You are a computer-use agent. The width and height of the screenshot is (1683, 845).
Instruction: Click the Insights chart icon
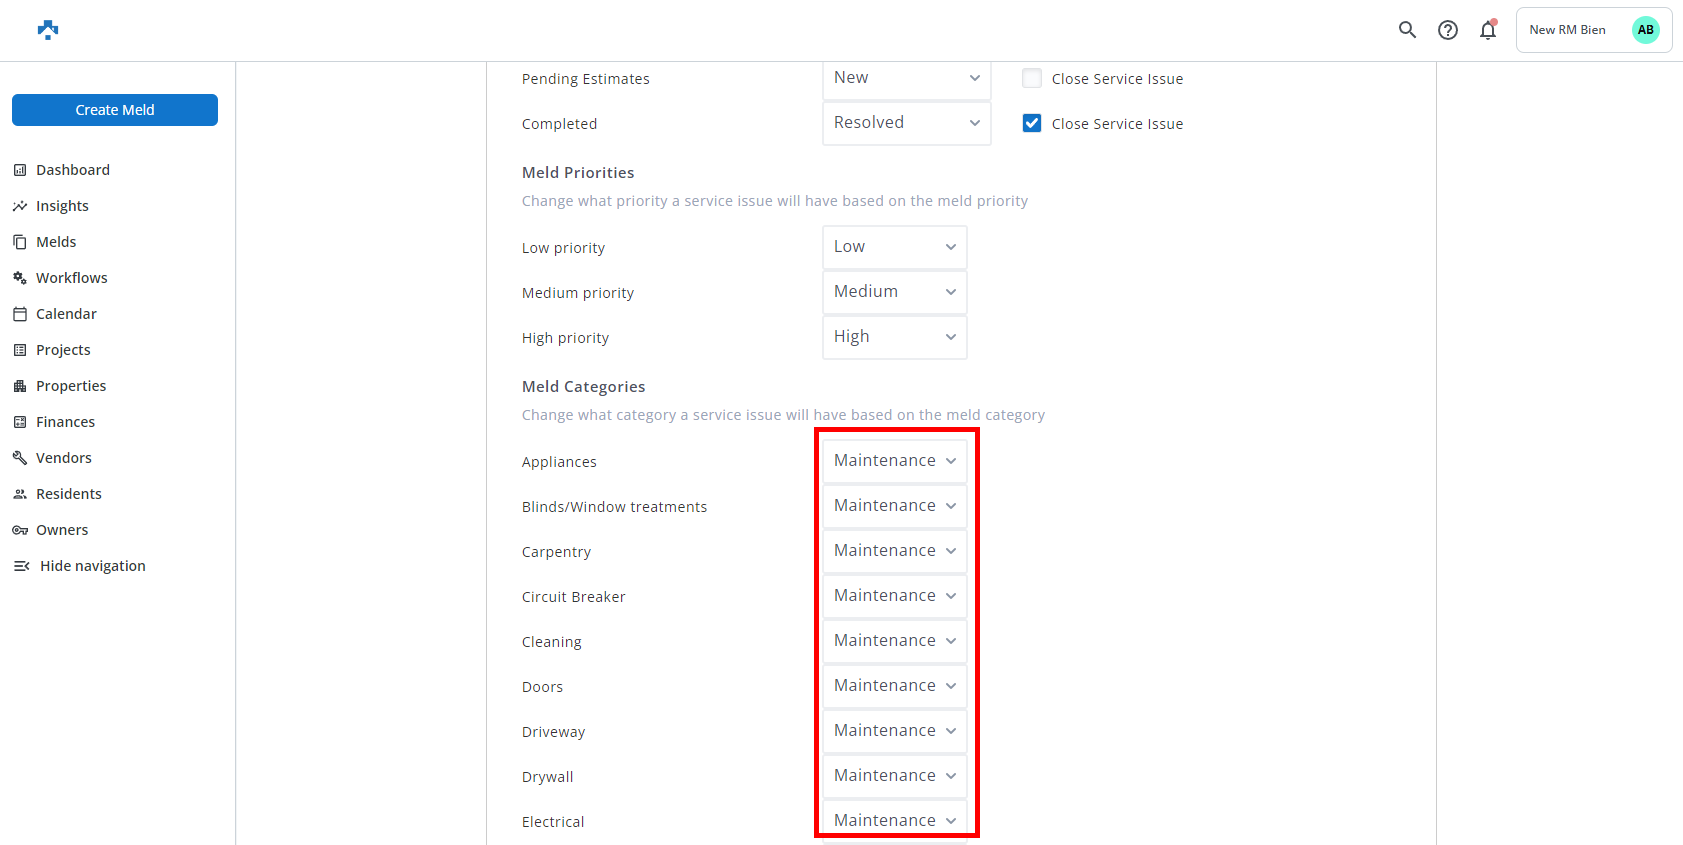click(20, 206)
